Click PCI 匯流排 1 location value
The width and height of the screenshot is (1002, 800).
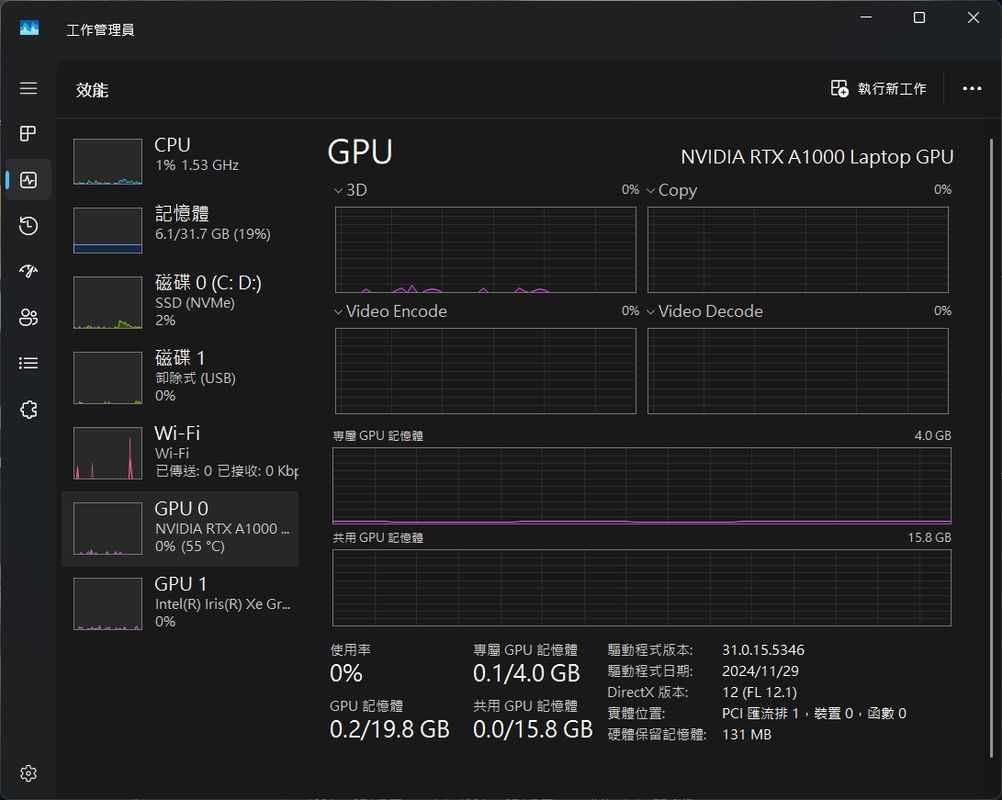coord(814,713)
